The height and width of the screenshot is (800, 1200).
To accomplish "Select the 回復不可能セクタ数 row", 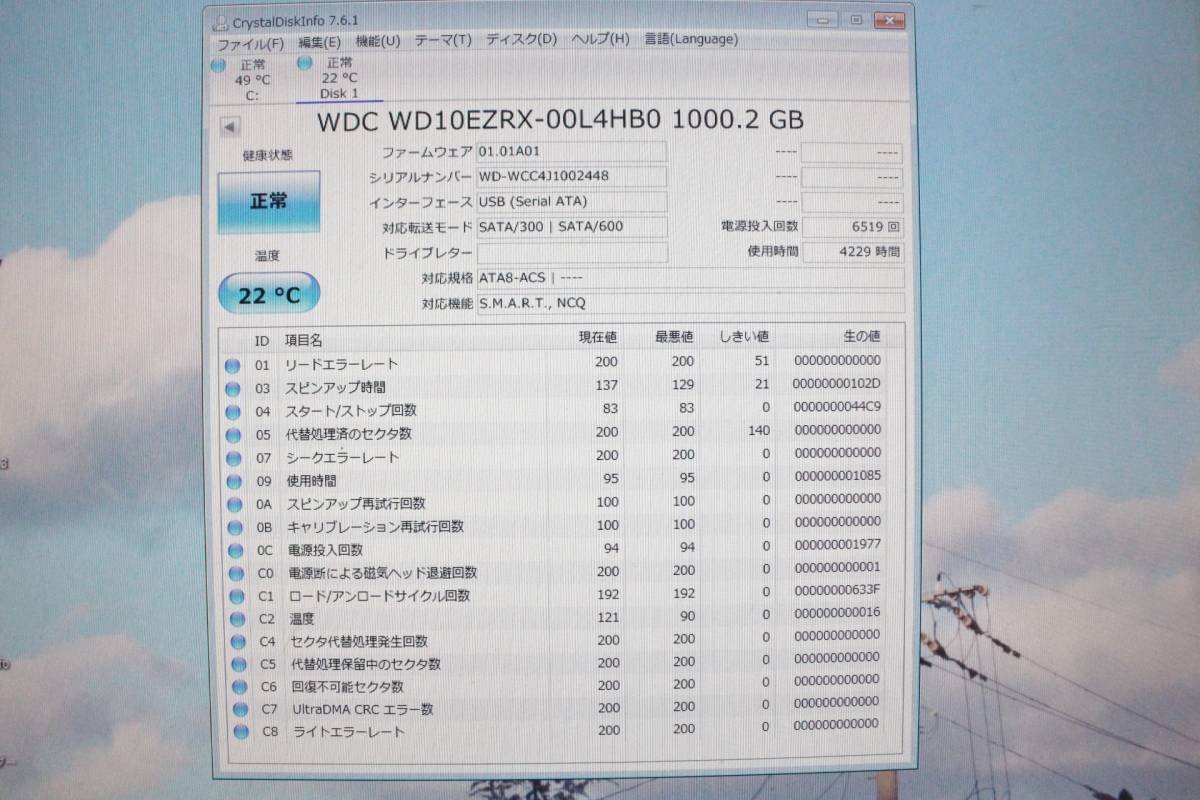I will point(560,685).
